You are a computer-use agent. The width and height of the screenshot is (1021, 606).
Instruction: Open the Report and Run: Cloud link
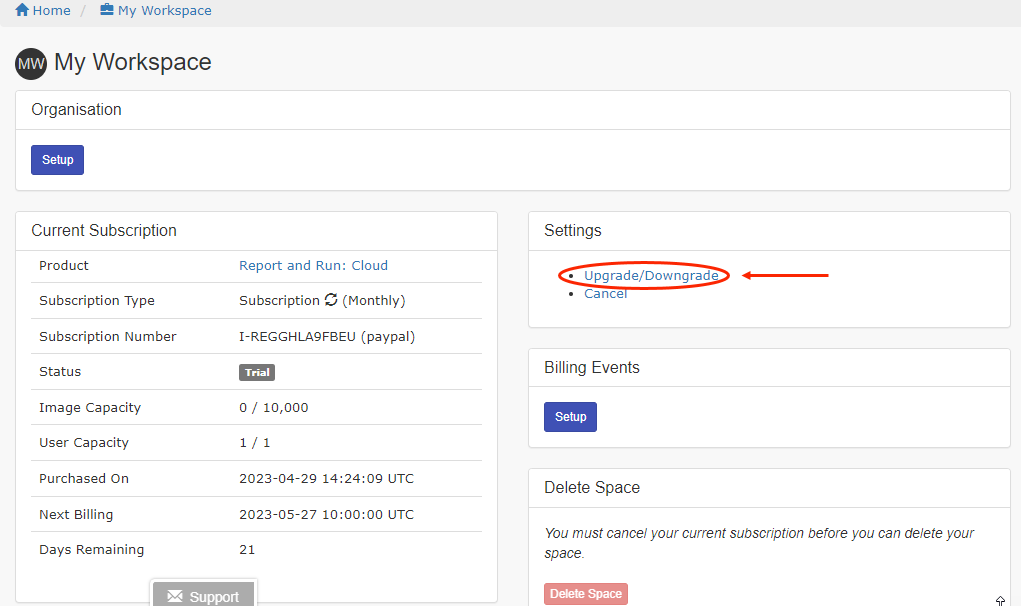click(x=313, y=265)
